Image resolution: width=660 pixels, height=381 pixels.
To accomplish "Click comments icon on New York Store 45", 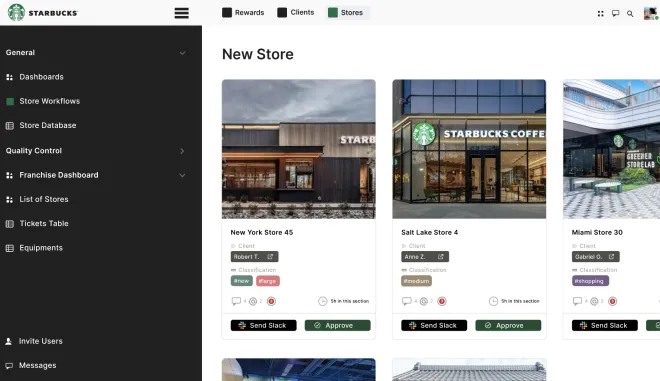I will (x=236, y=301).
